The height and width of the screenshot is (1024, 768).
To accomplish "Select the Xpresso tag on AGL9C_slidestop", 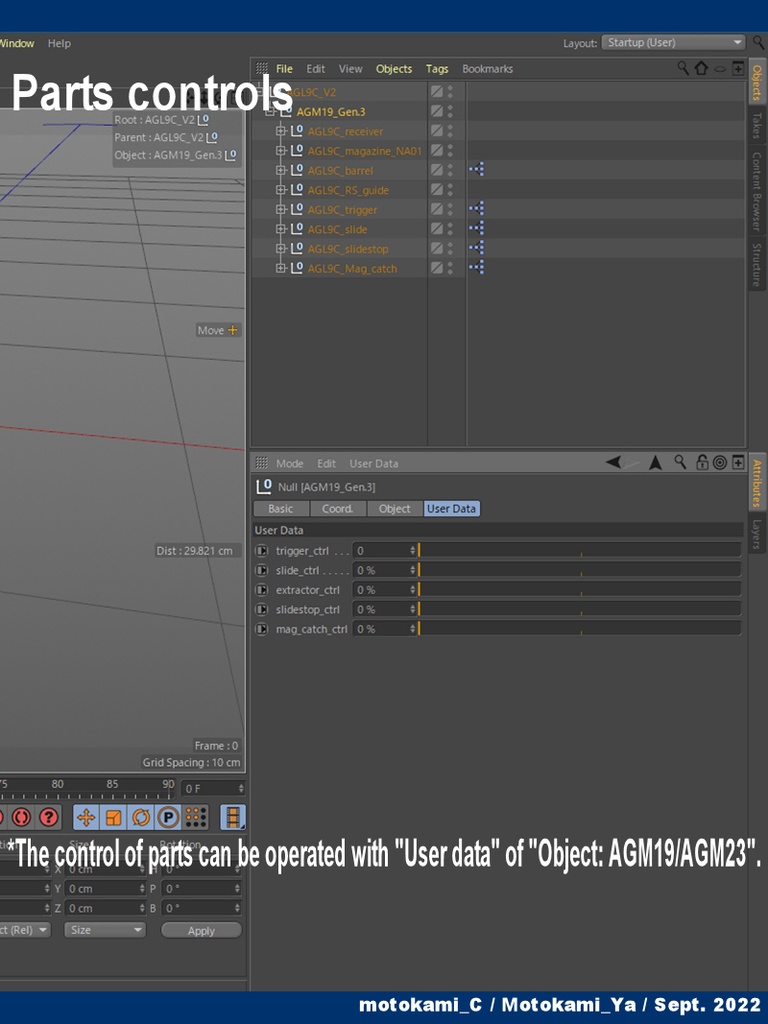I will click(x=477, y=248).
